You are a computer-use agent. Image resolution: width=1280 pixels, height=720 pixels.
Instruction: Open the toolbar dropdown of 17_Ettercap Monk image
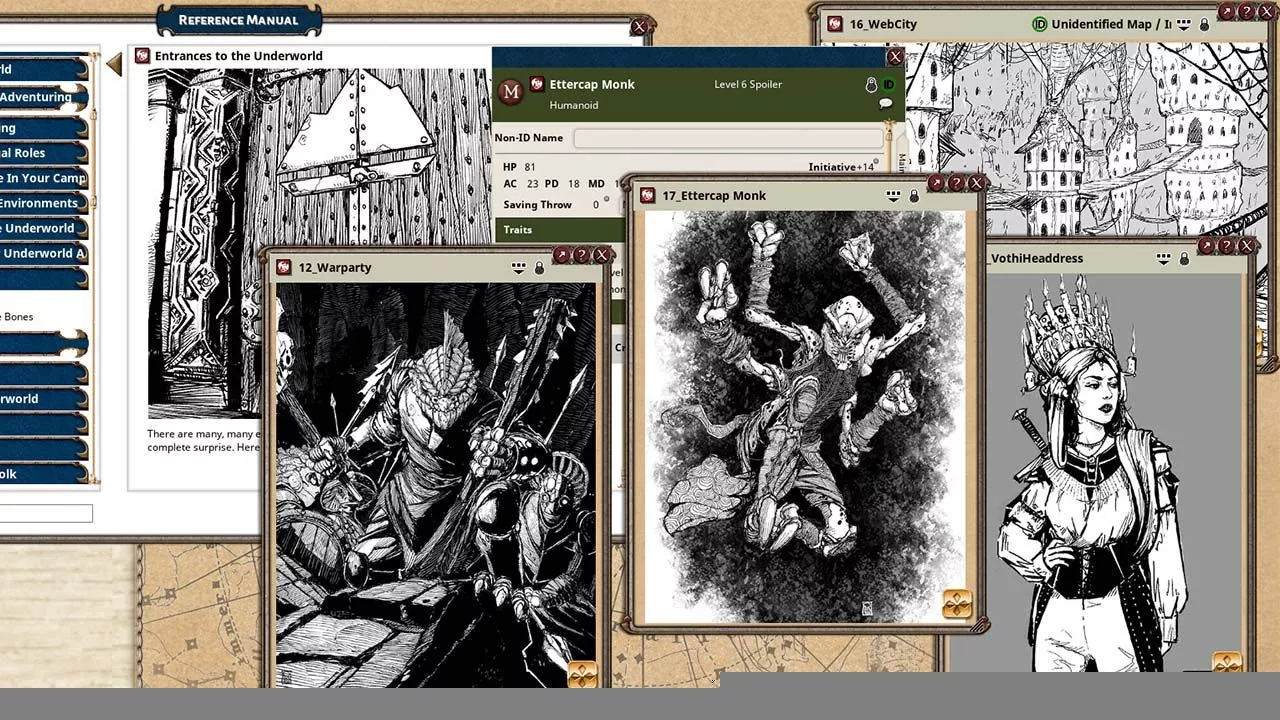click(893, 196)
